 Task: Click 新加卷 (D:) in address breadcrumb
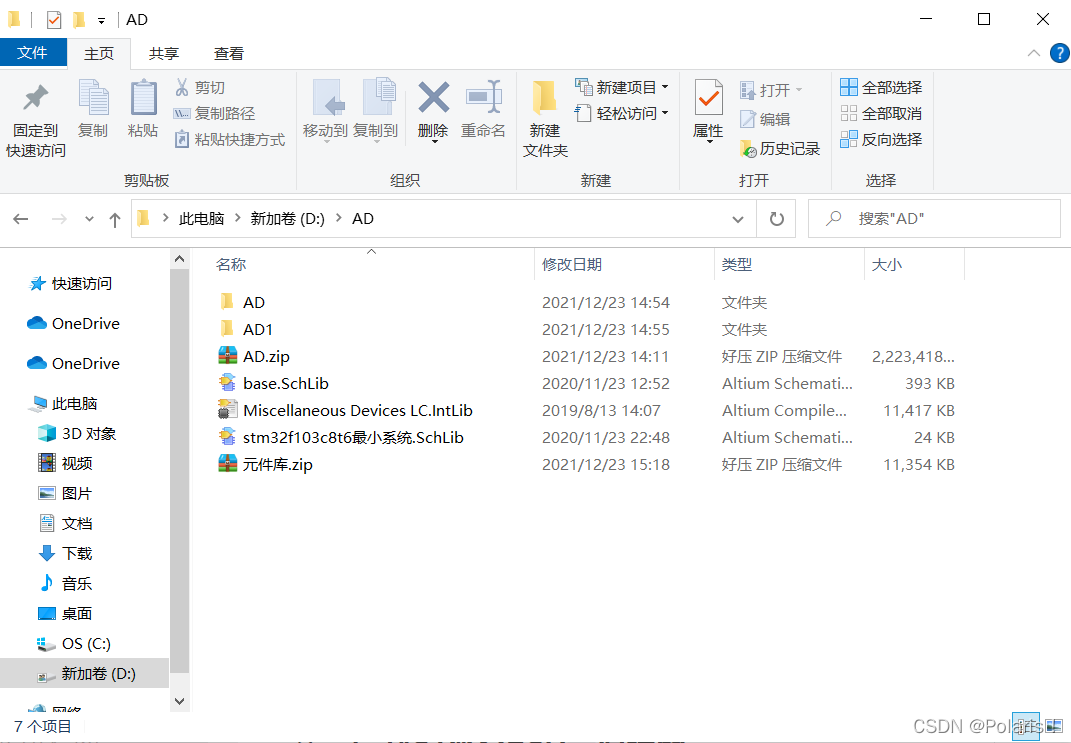pyautogui.click(x=288, y=219)
